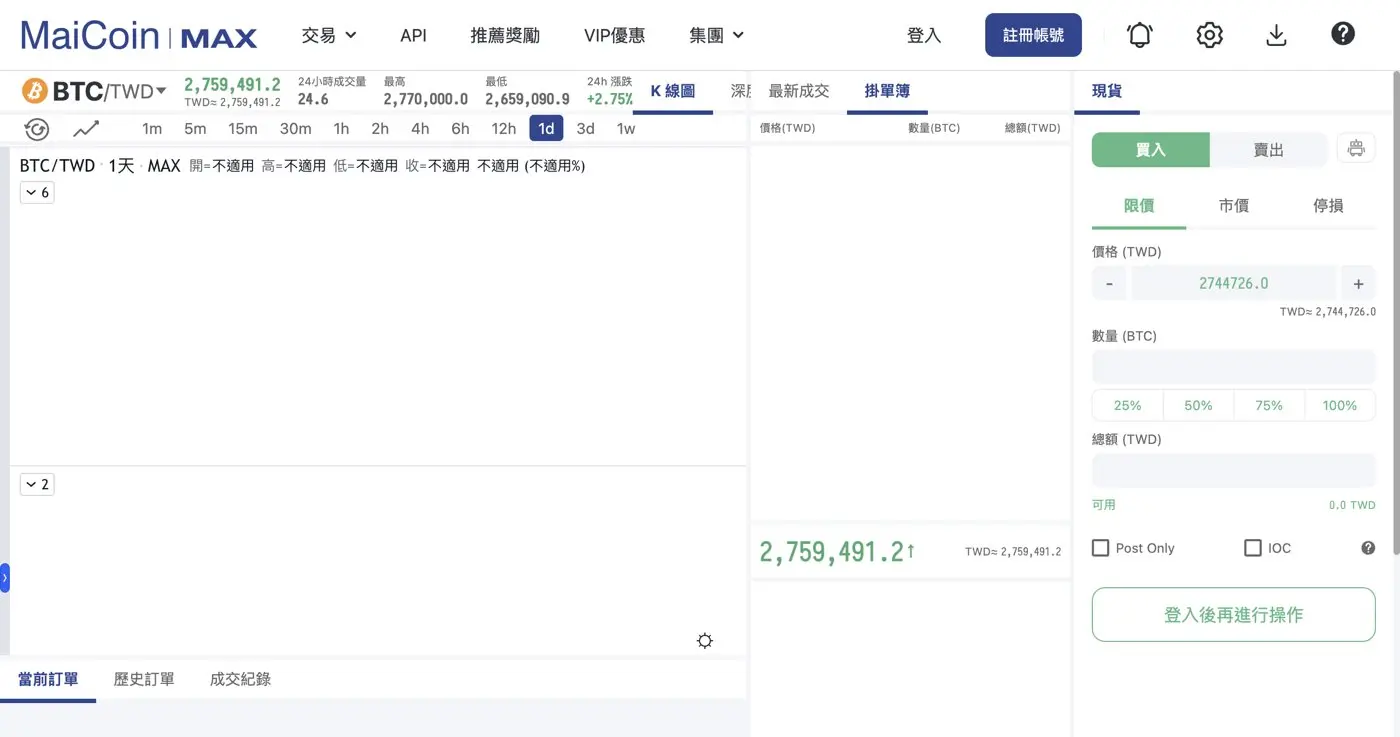
Task: Open settings gear icon in header
Action: click(x=1209, y=35)
